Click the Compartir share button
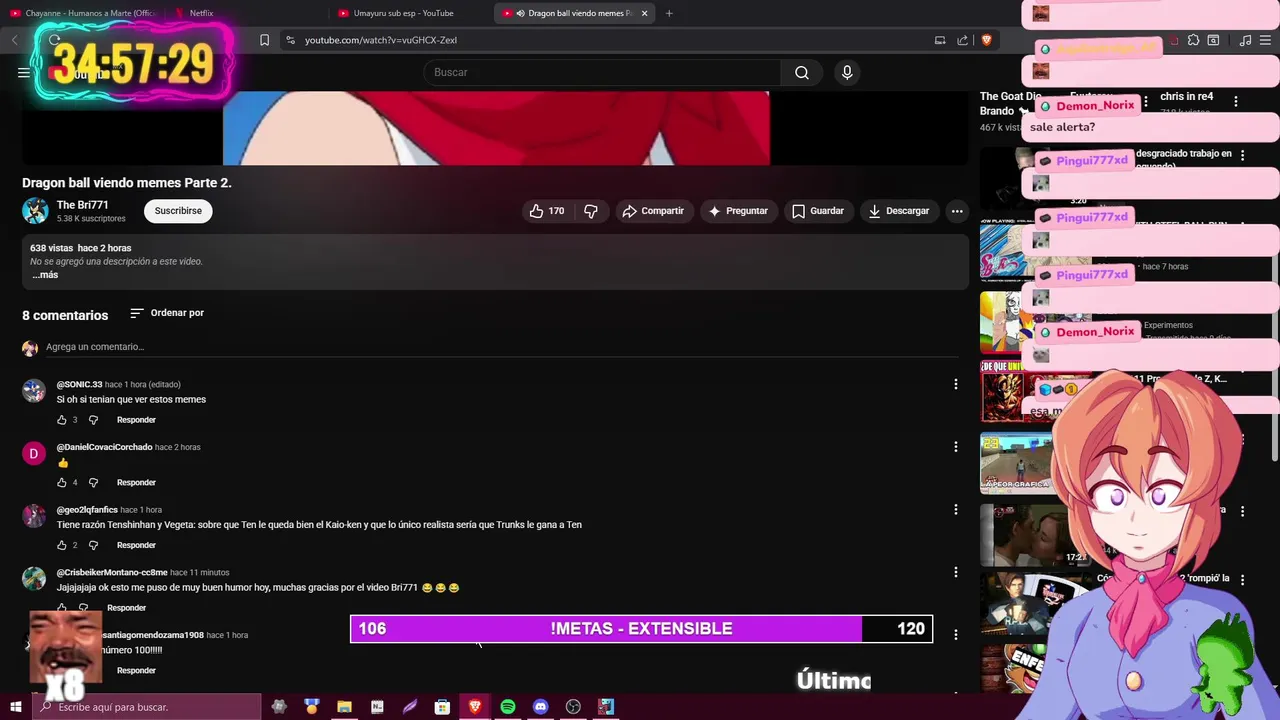 coord(653,211)
